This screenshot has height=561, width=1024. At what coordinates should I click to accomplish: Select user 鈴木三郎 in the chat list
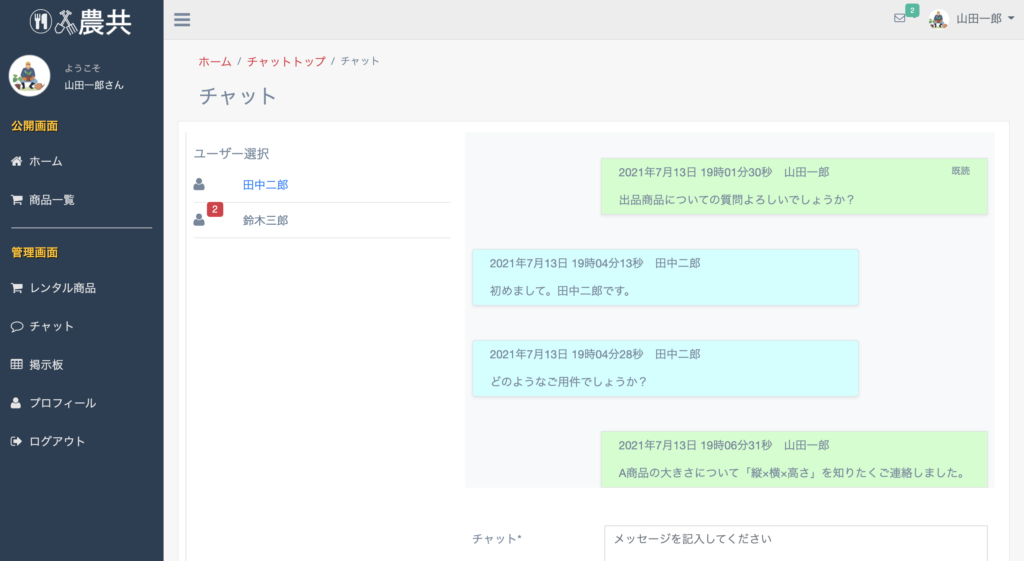click(265, 220)
